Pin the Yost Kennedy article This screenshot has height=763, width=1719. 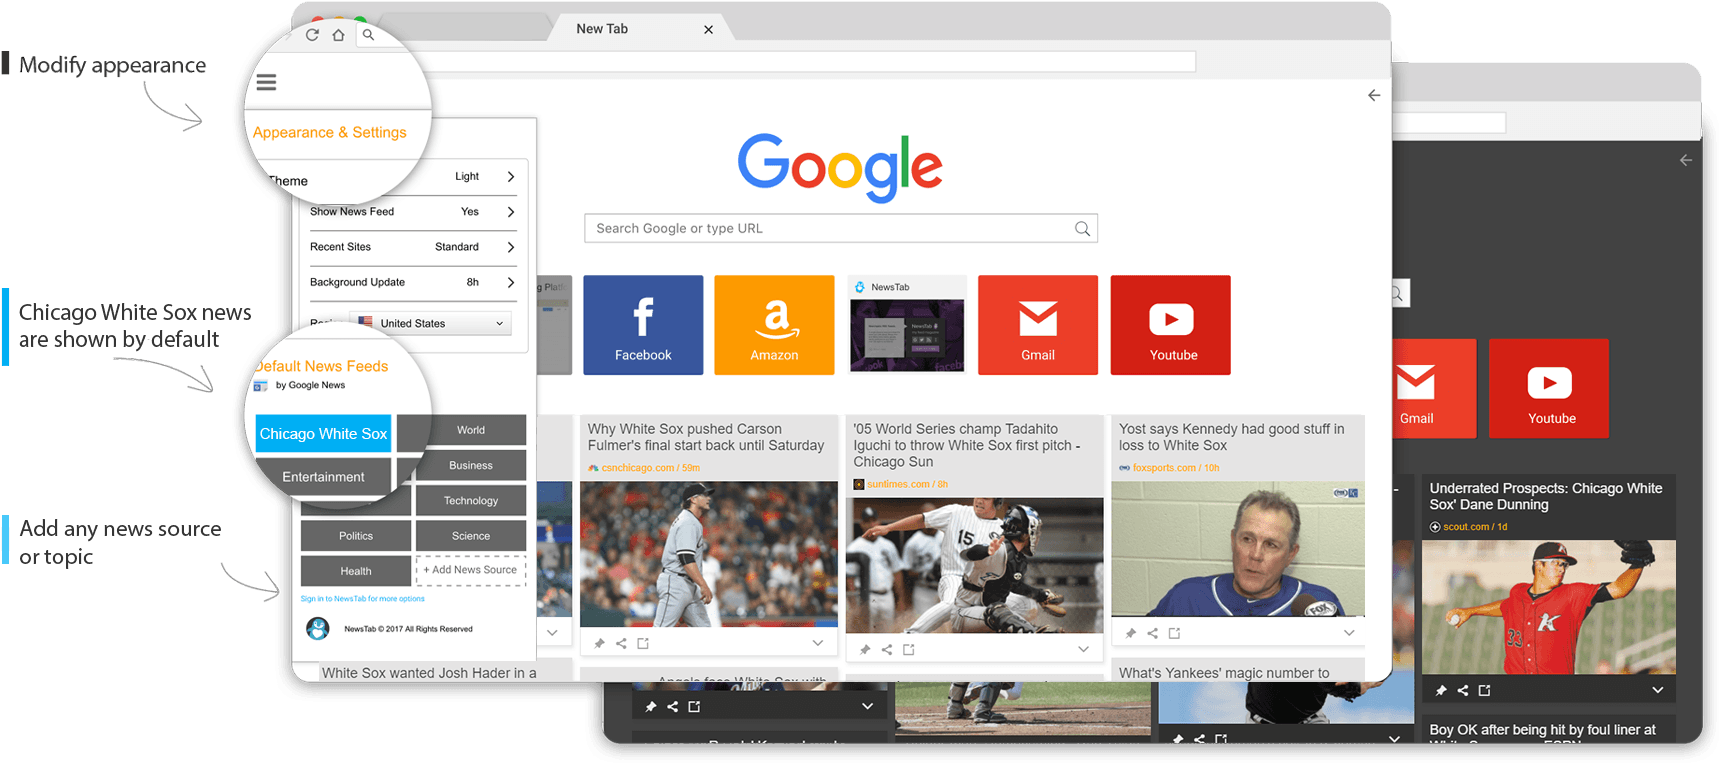coord(1131,633)
